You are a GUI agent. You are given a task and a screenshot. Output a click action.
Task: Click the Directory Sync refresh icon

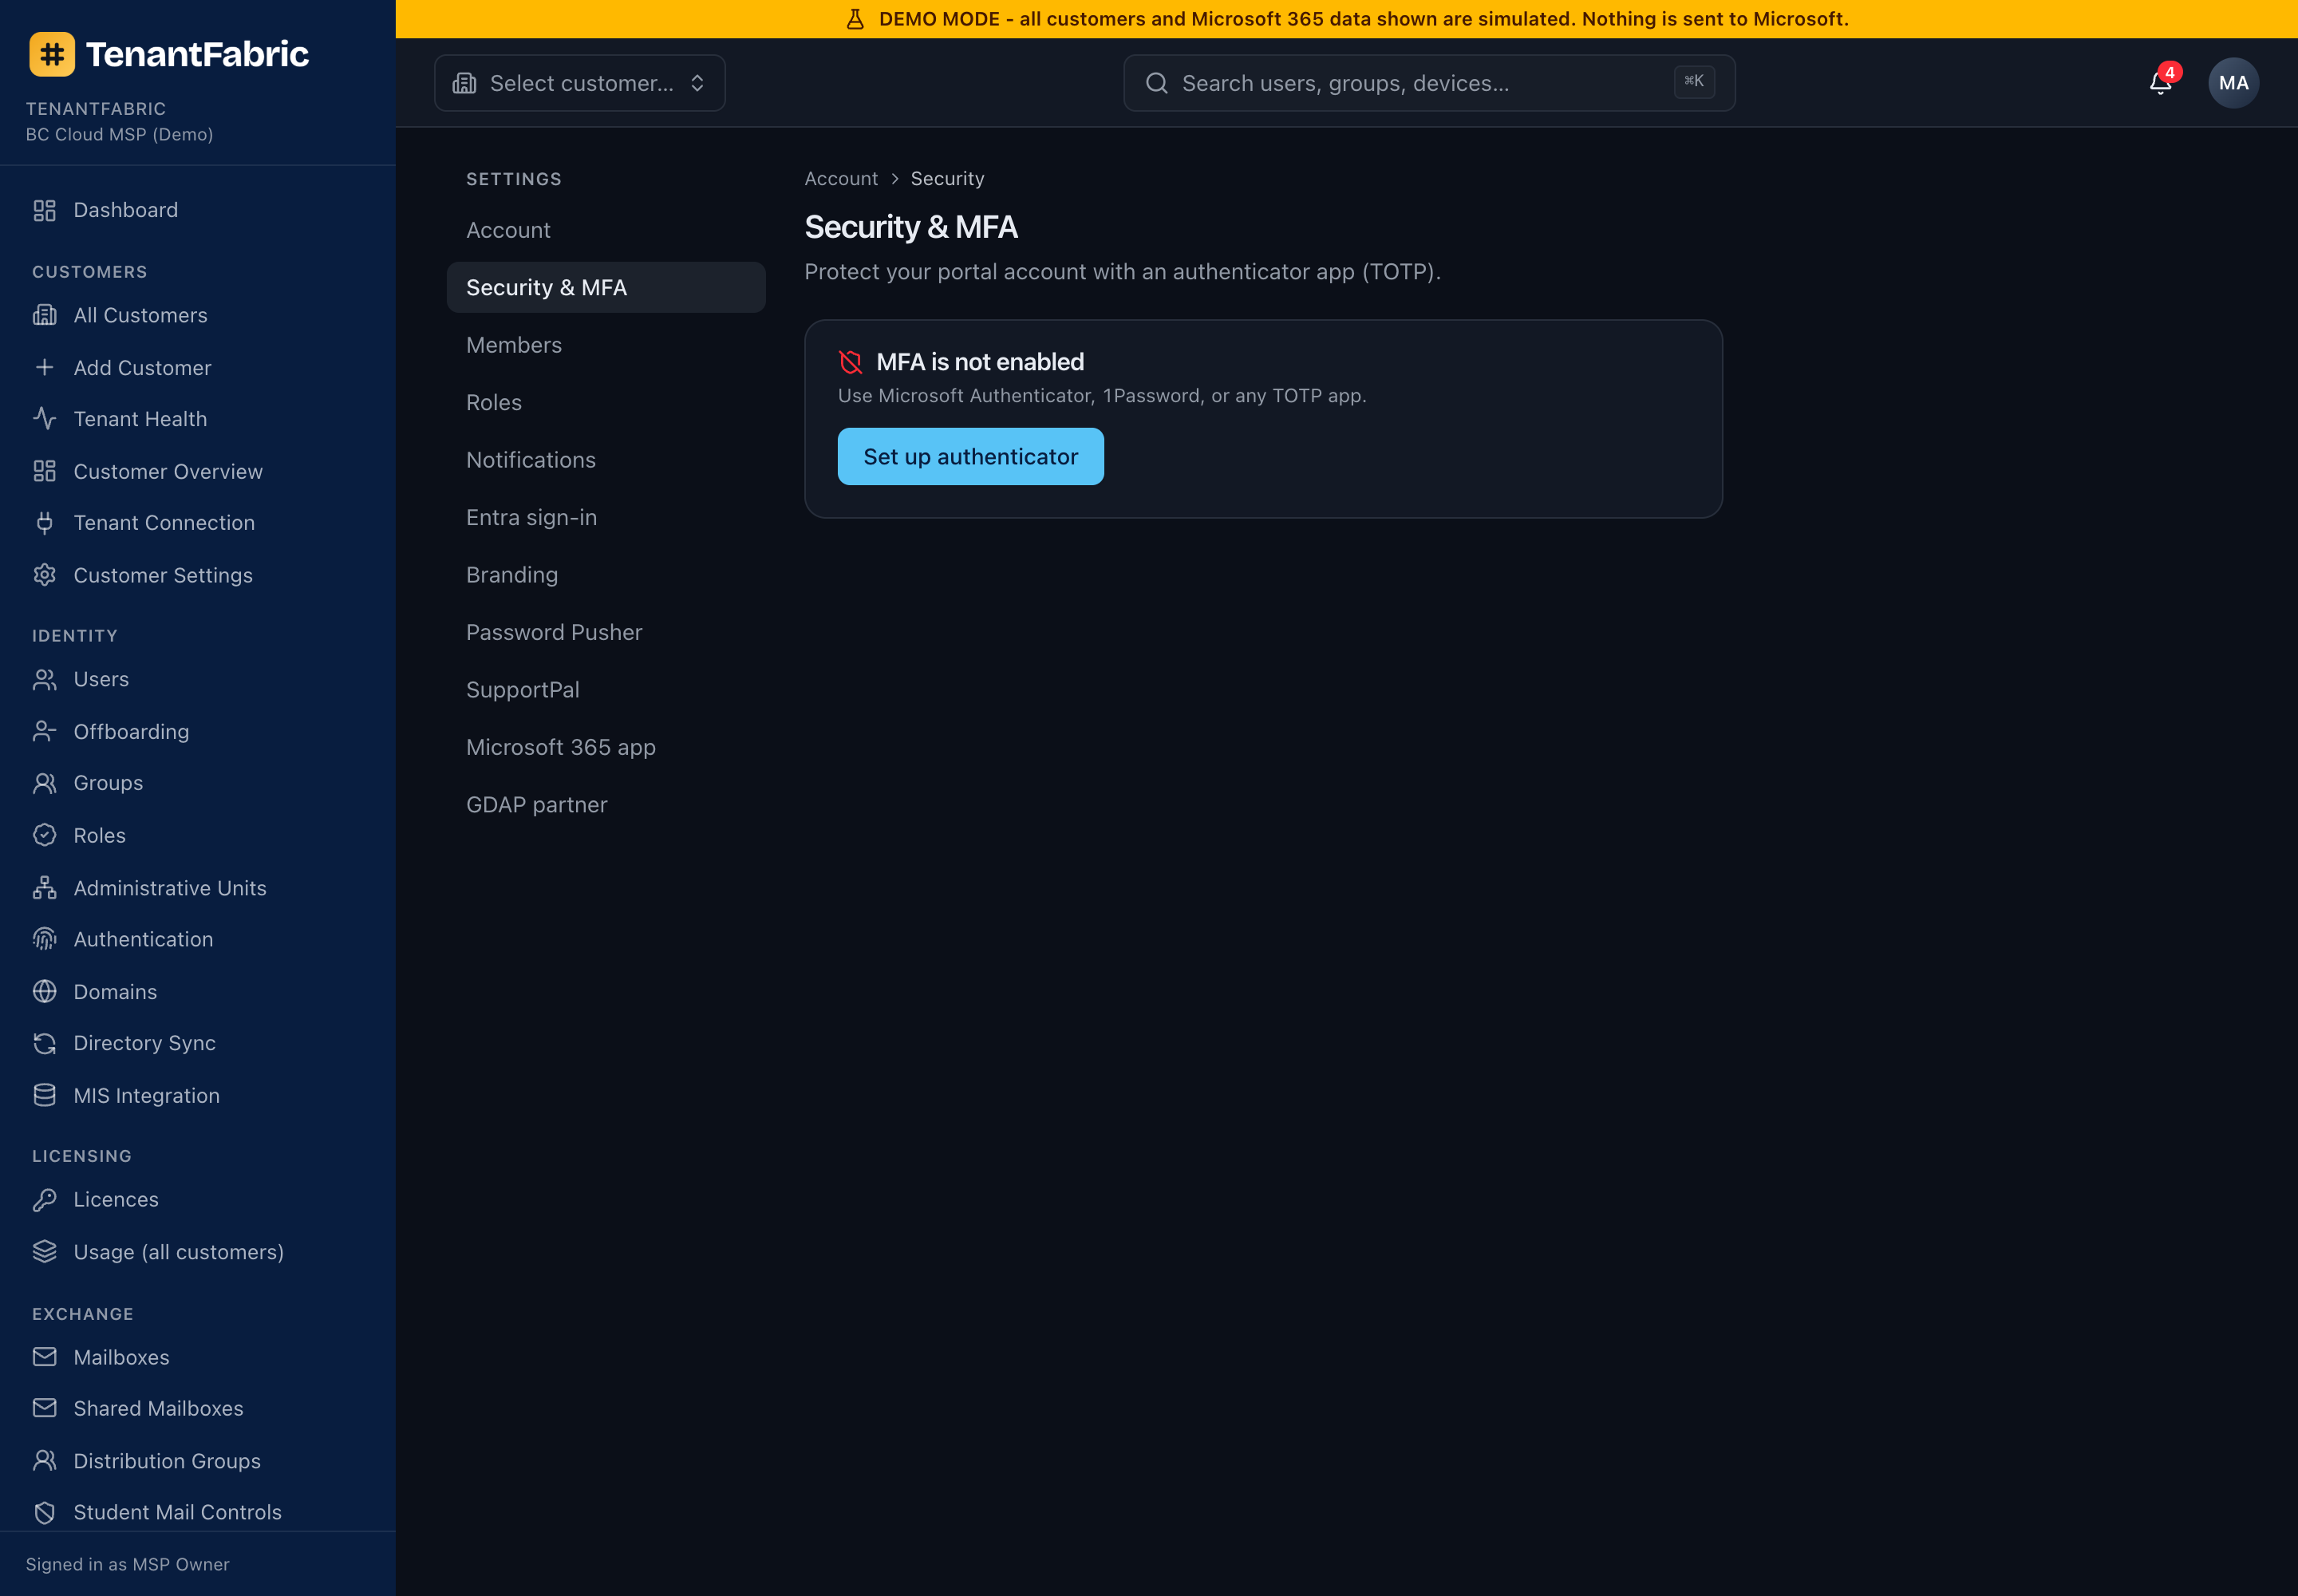click(x=44, y=1043)
